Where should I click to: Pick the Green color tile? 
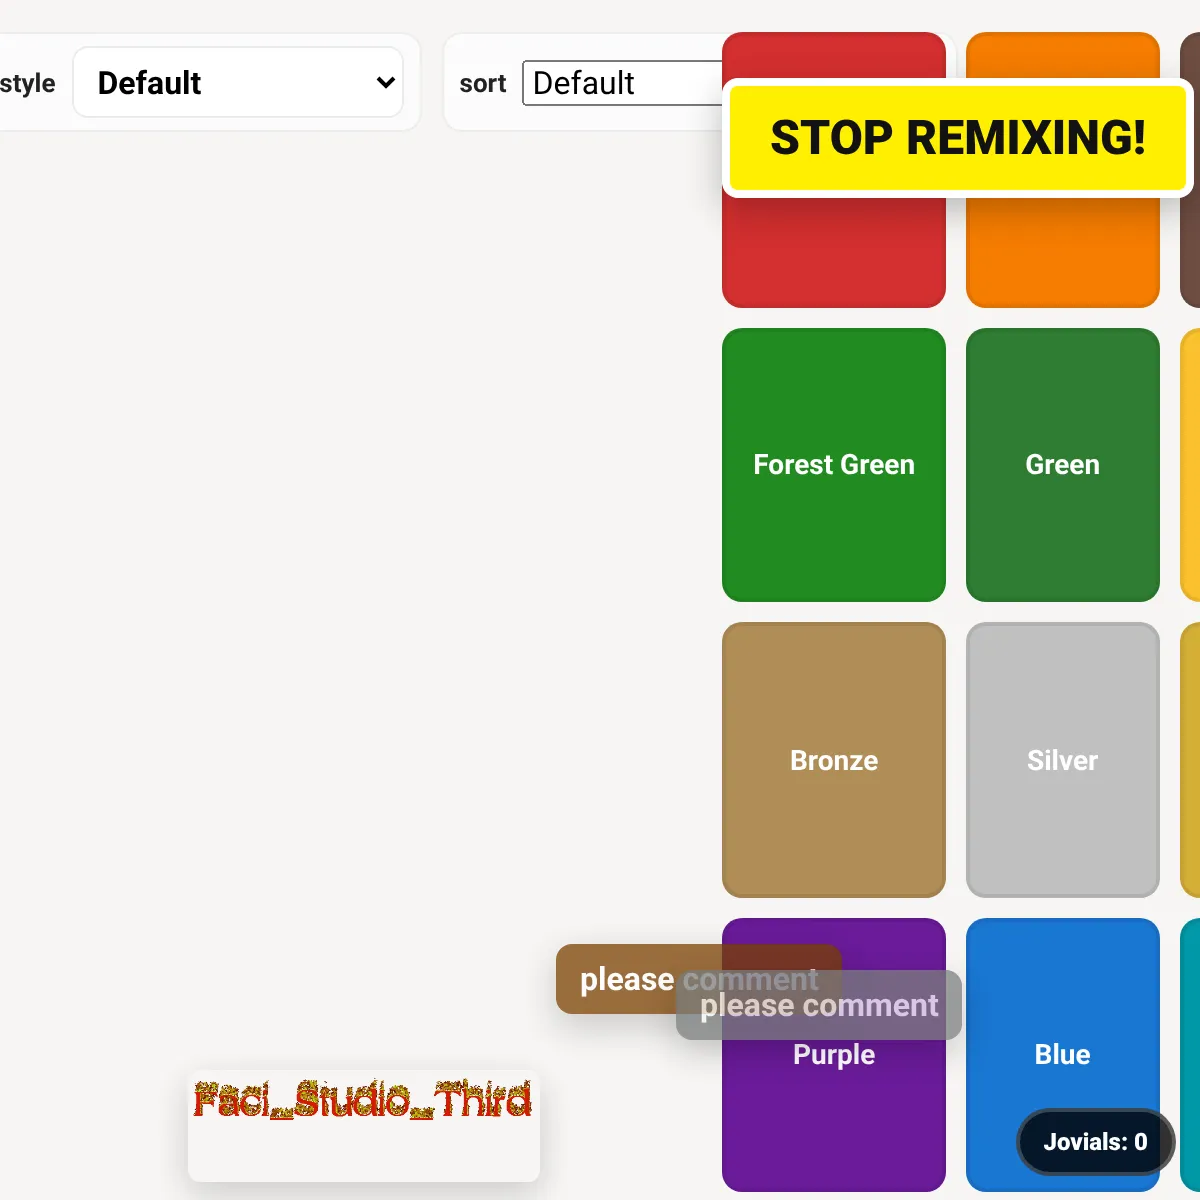tap(1062, 465)
